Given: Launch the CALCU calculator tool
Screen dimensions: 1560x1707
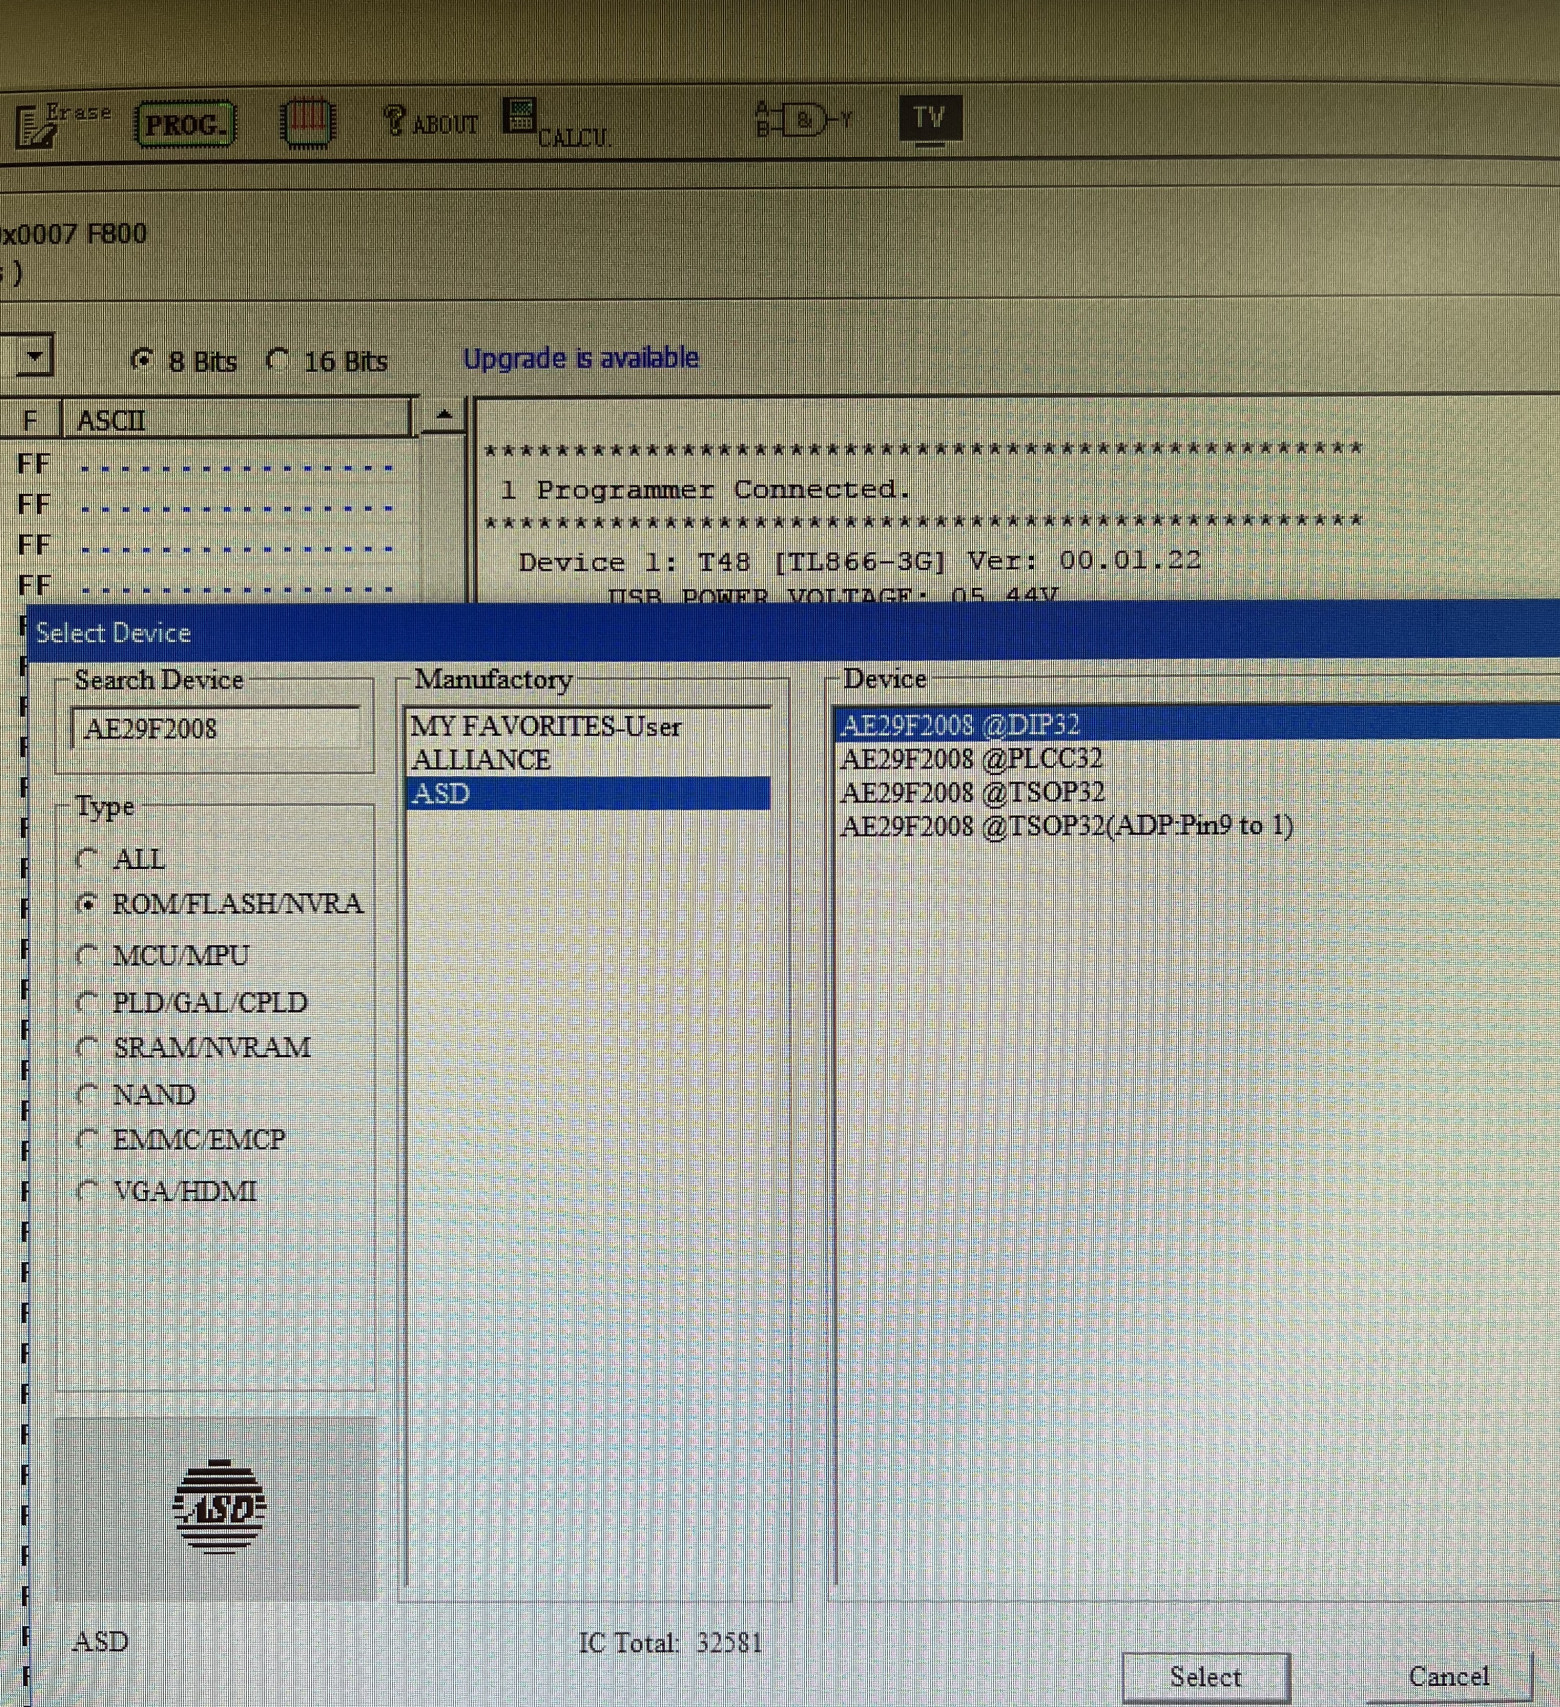Looking at the screenshot, I should (556, 124).
